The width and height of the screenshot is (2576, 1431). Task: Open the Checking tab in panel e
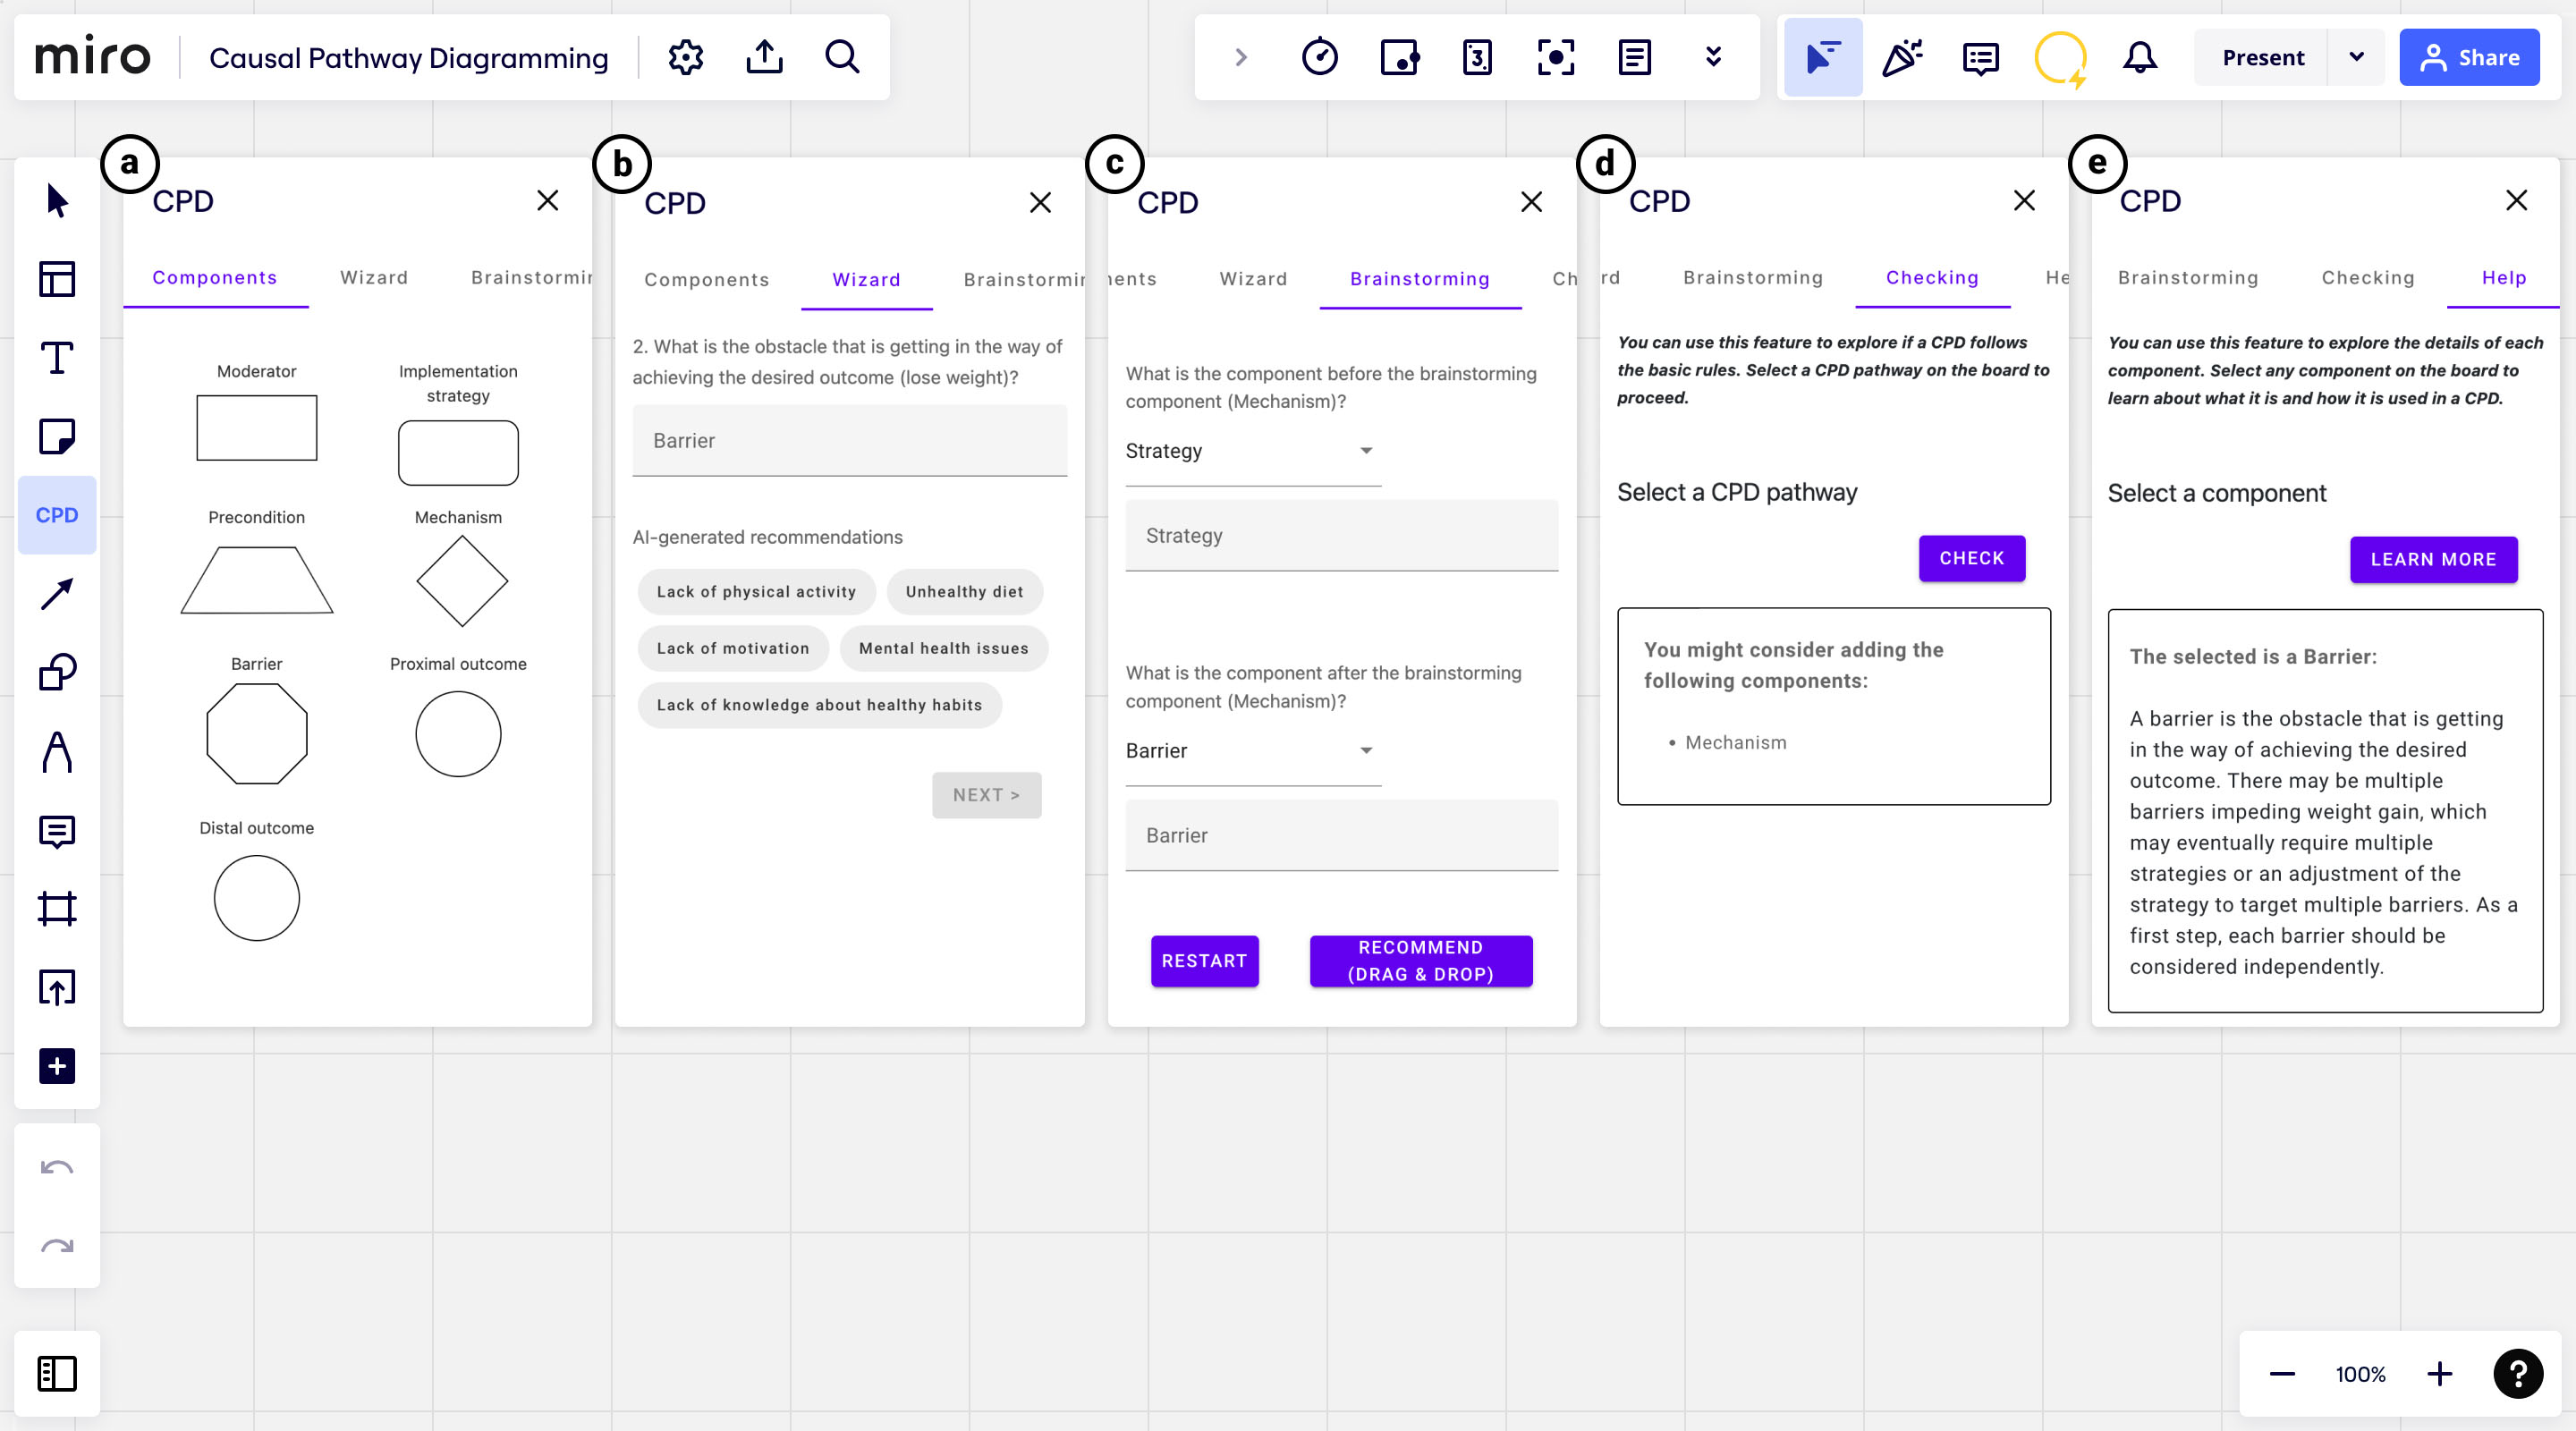2367,277
